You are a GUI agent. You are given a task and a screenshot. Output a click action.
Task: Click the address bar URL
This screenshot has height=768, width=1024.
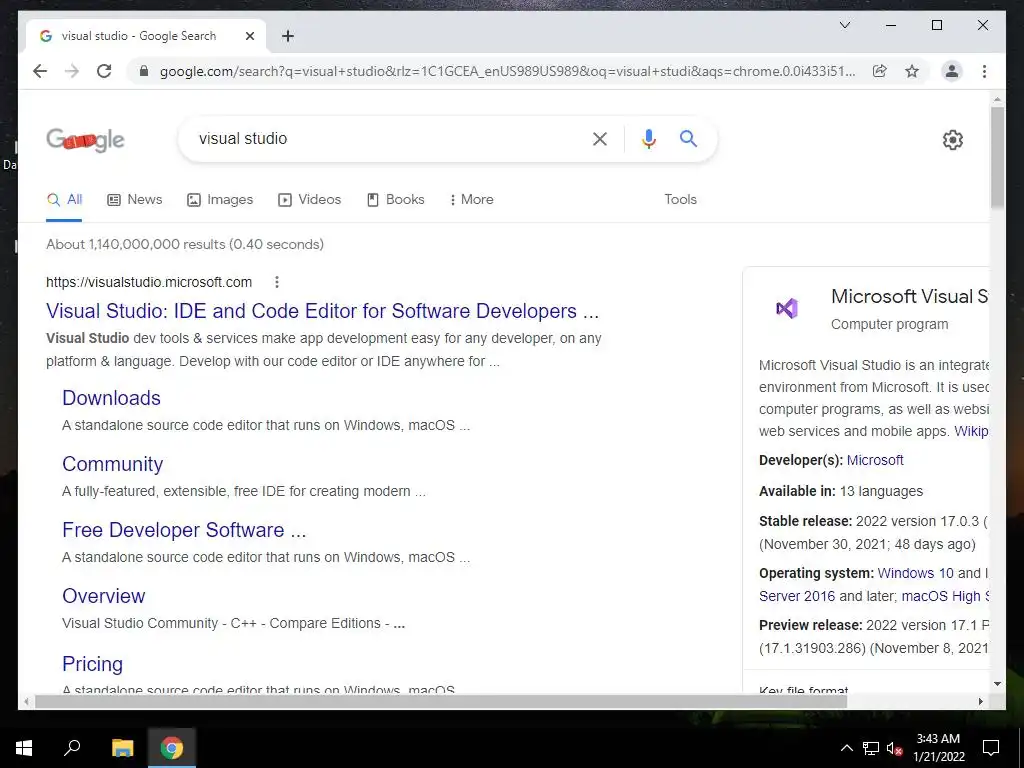[x=507, y=71]
